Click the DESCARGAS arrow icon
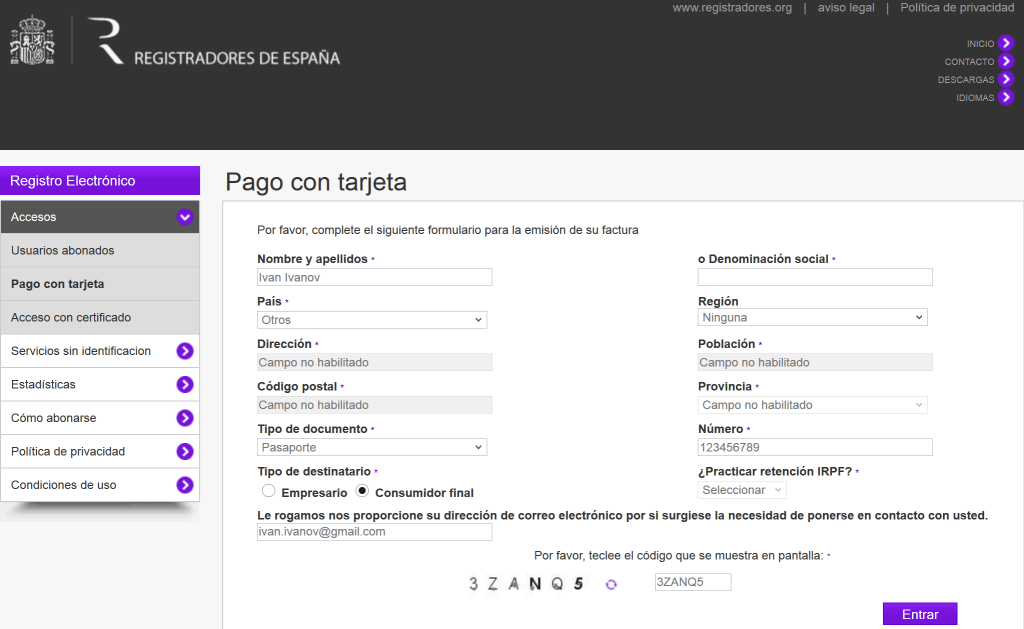1024x629 pixels. click(1006, 79)
